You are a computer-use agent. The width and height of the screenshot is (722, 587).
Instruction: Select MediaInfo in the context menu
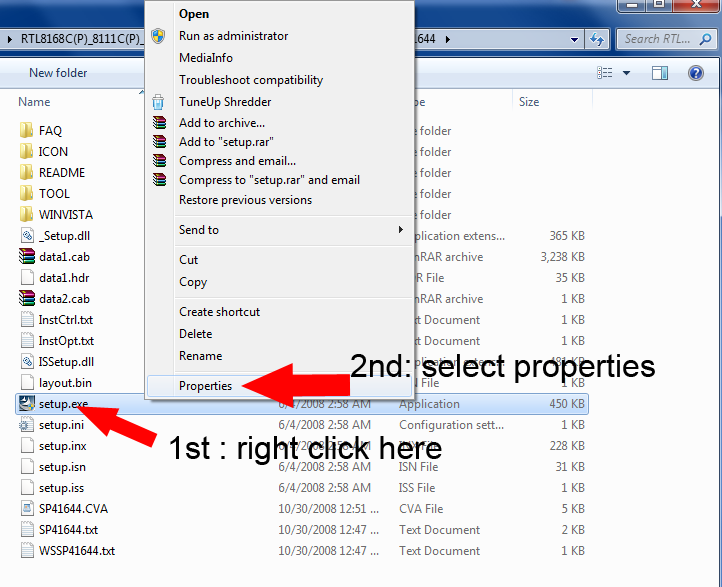[x=206, y=58]
